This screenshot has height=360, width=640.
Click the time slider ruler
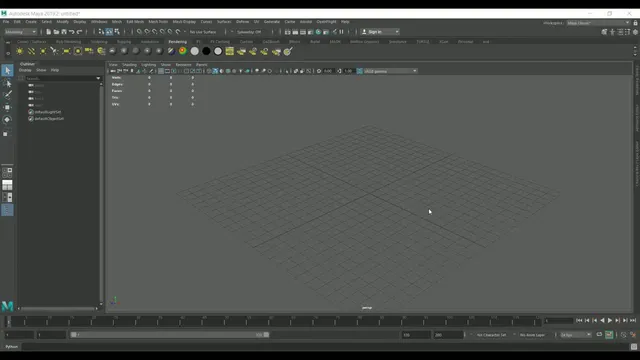[273, 321]
